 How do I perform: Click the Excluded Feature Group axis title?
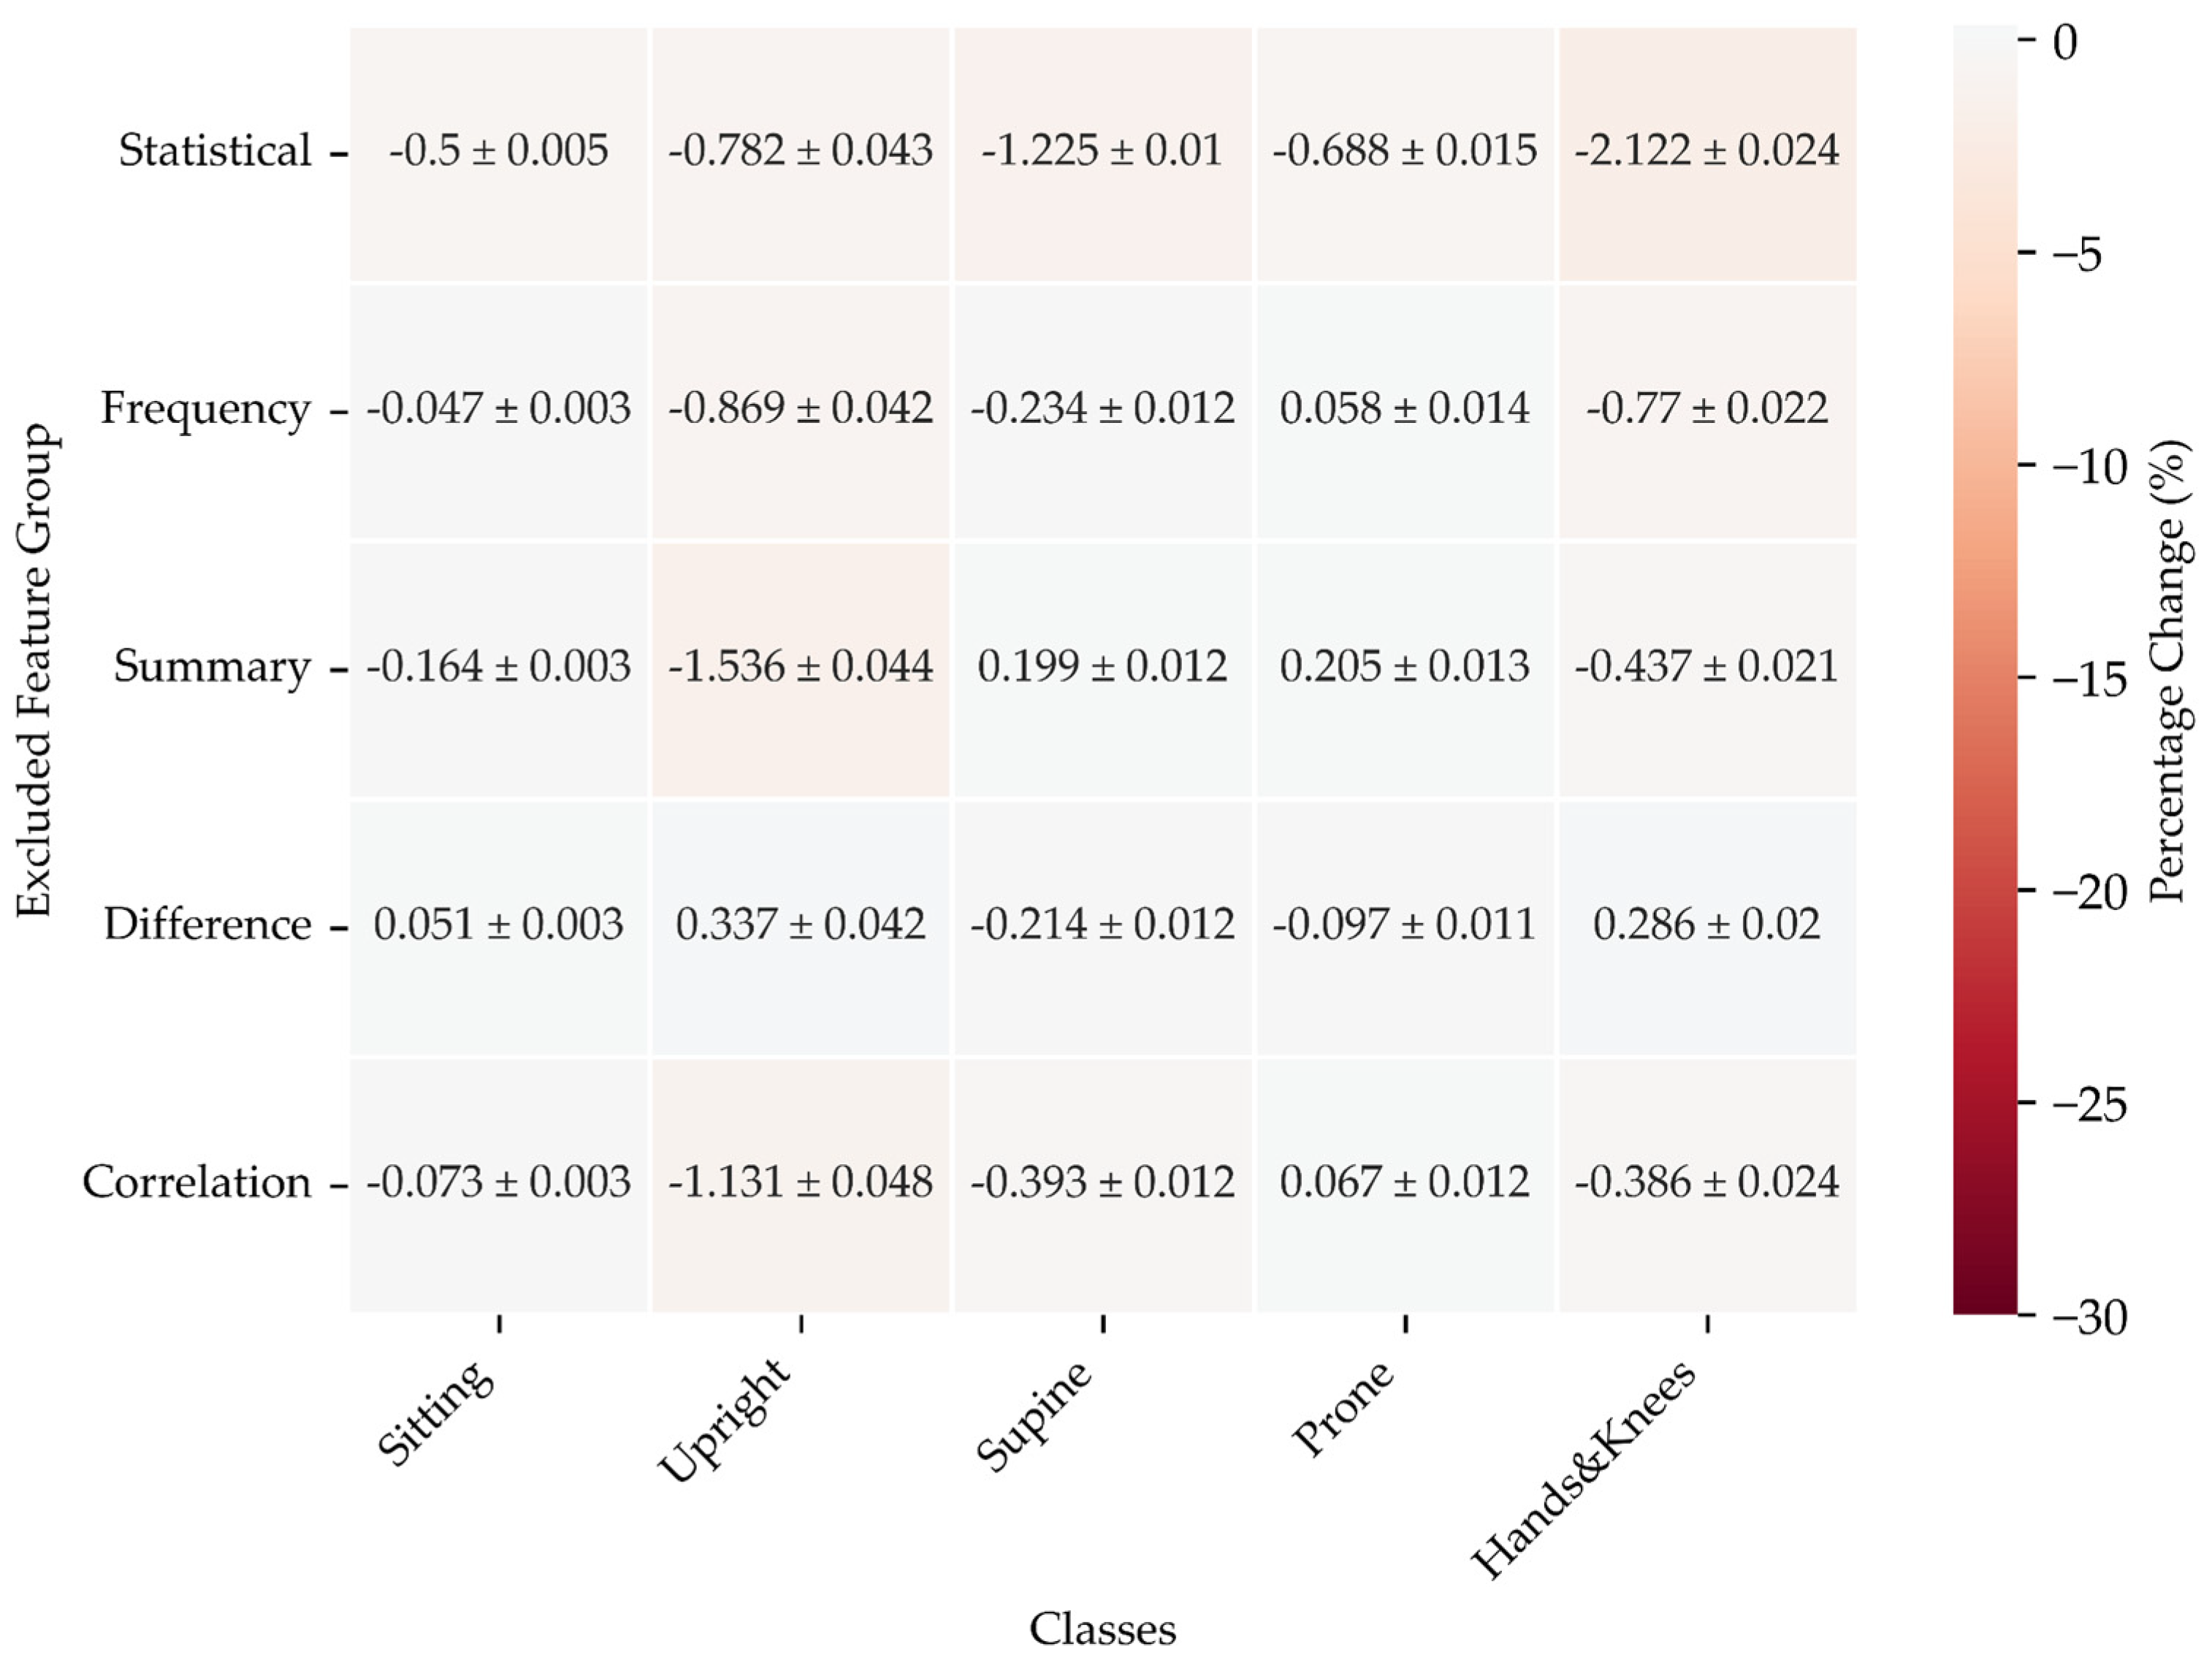point(34,669)
